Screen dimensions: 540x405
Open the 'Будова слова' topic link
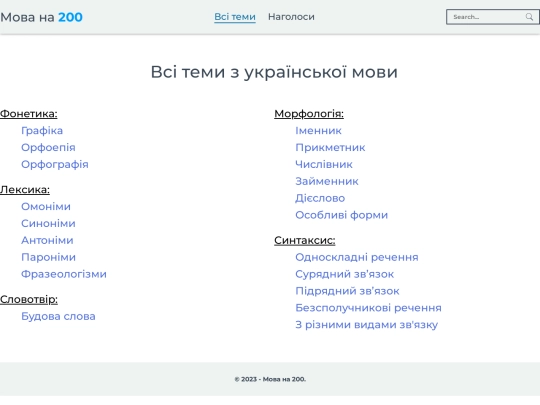tap(58, 316)
